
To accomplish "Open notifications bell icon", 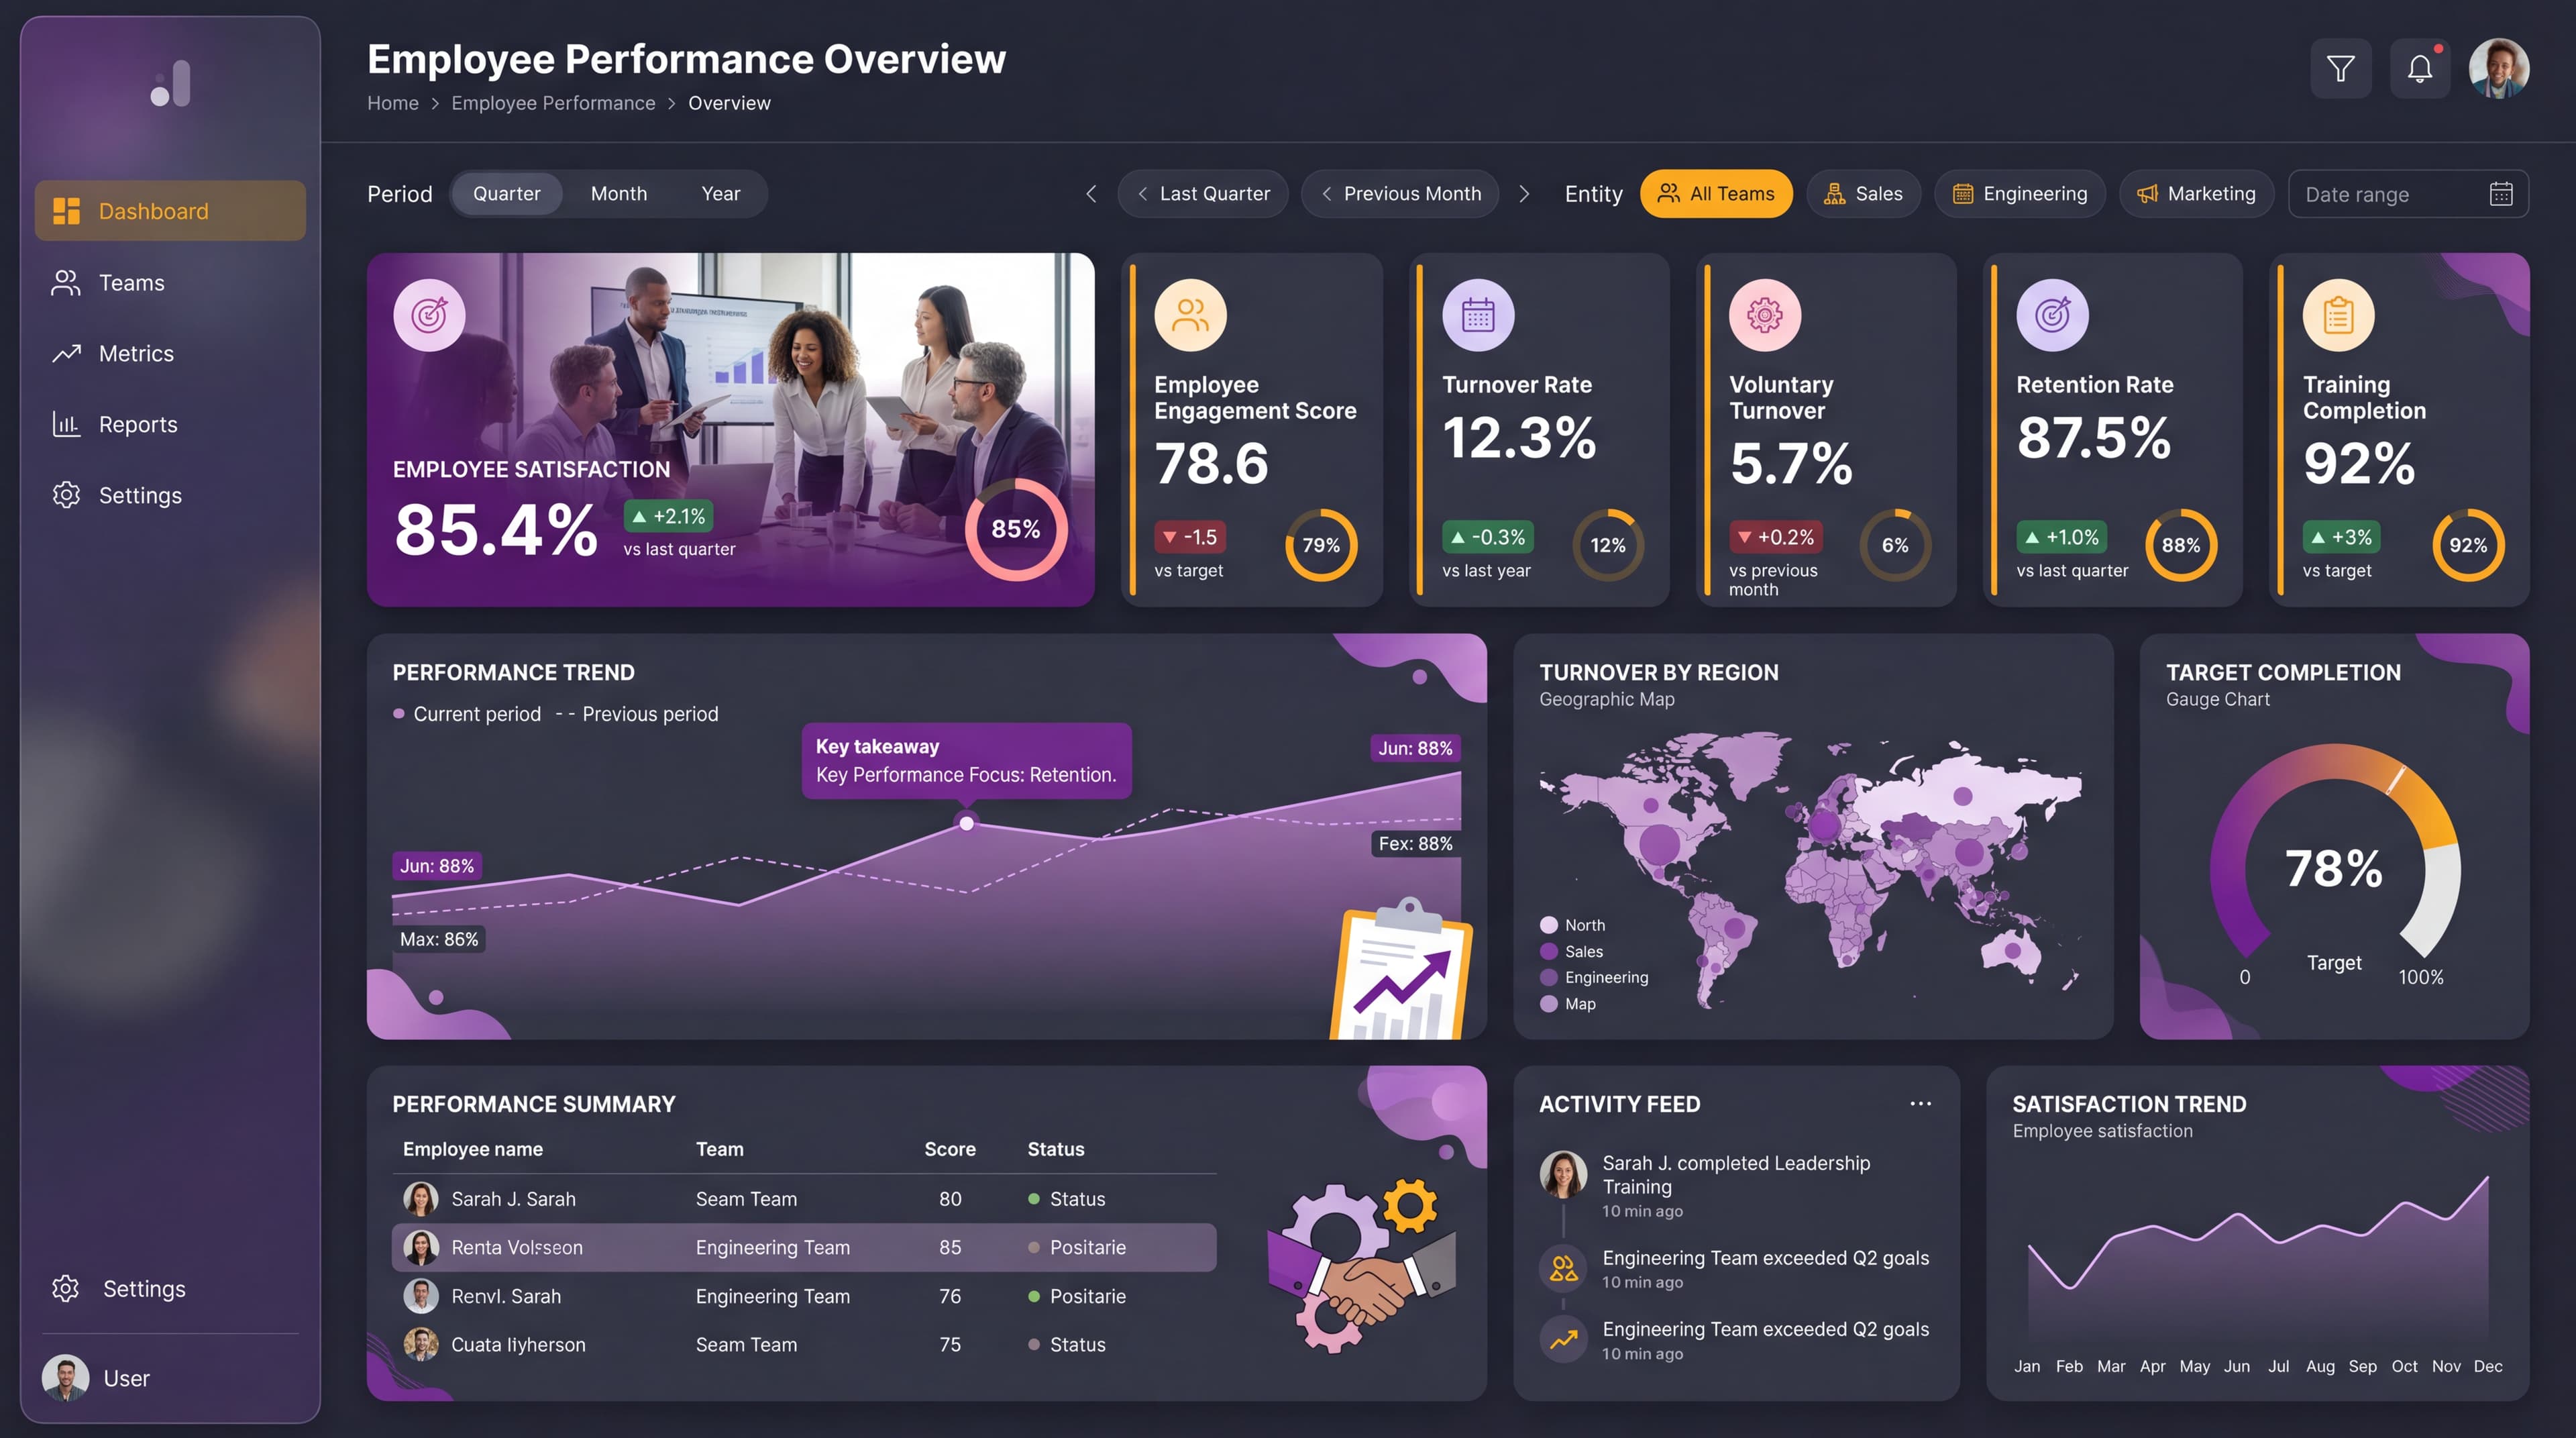I will coord(2420,68).
